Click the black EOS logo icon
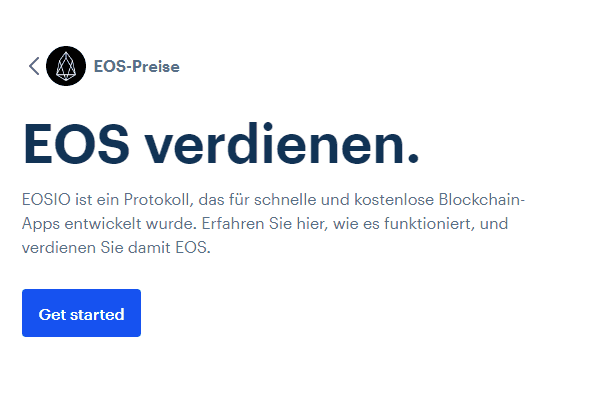The height and width of the screenshot is (407, 595). pos(66,66)
